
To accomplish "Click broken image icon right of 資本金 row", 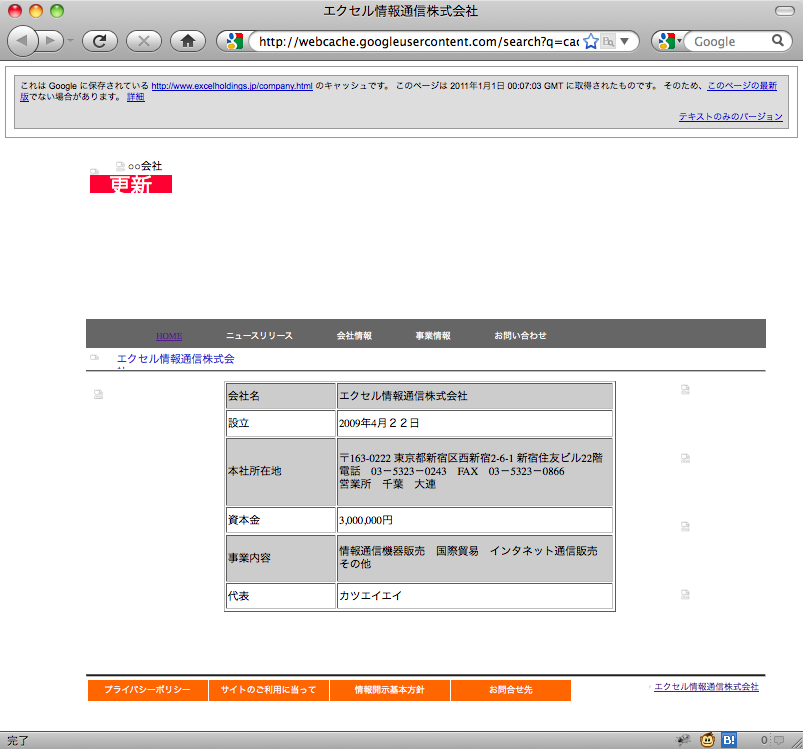I will coord(685,526).
